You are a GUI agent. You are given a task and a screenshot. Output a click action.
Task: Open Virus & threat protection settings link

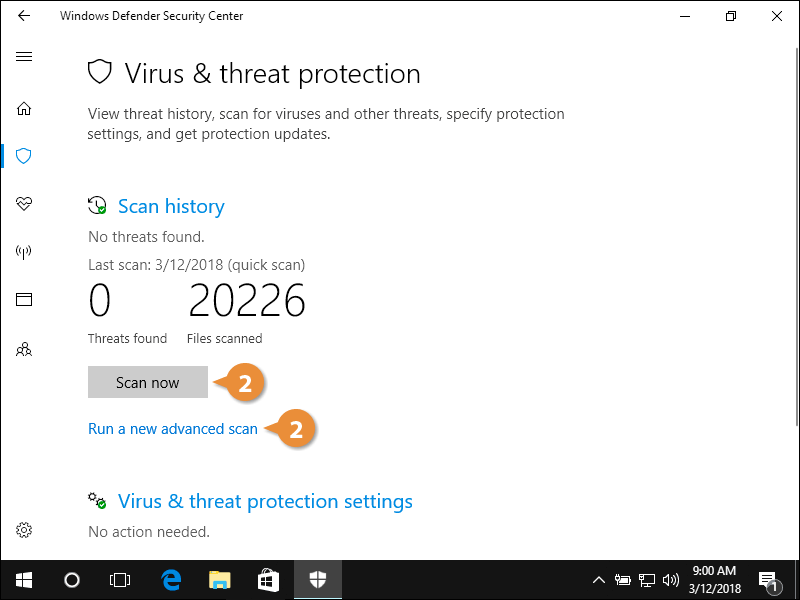265,501
